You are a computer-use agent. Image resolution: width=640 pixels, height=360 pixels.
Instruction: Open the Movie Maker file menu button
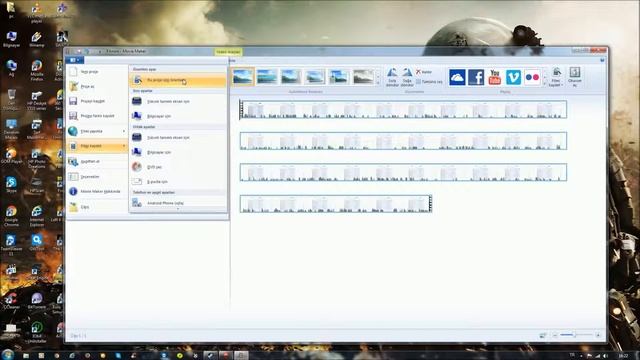coord(75,60)
